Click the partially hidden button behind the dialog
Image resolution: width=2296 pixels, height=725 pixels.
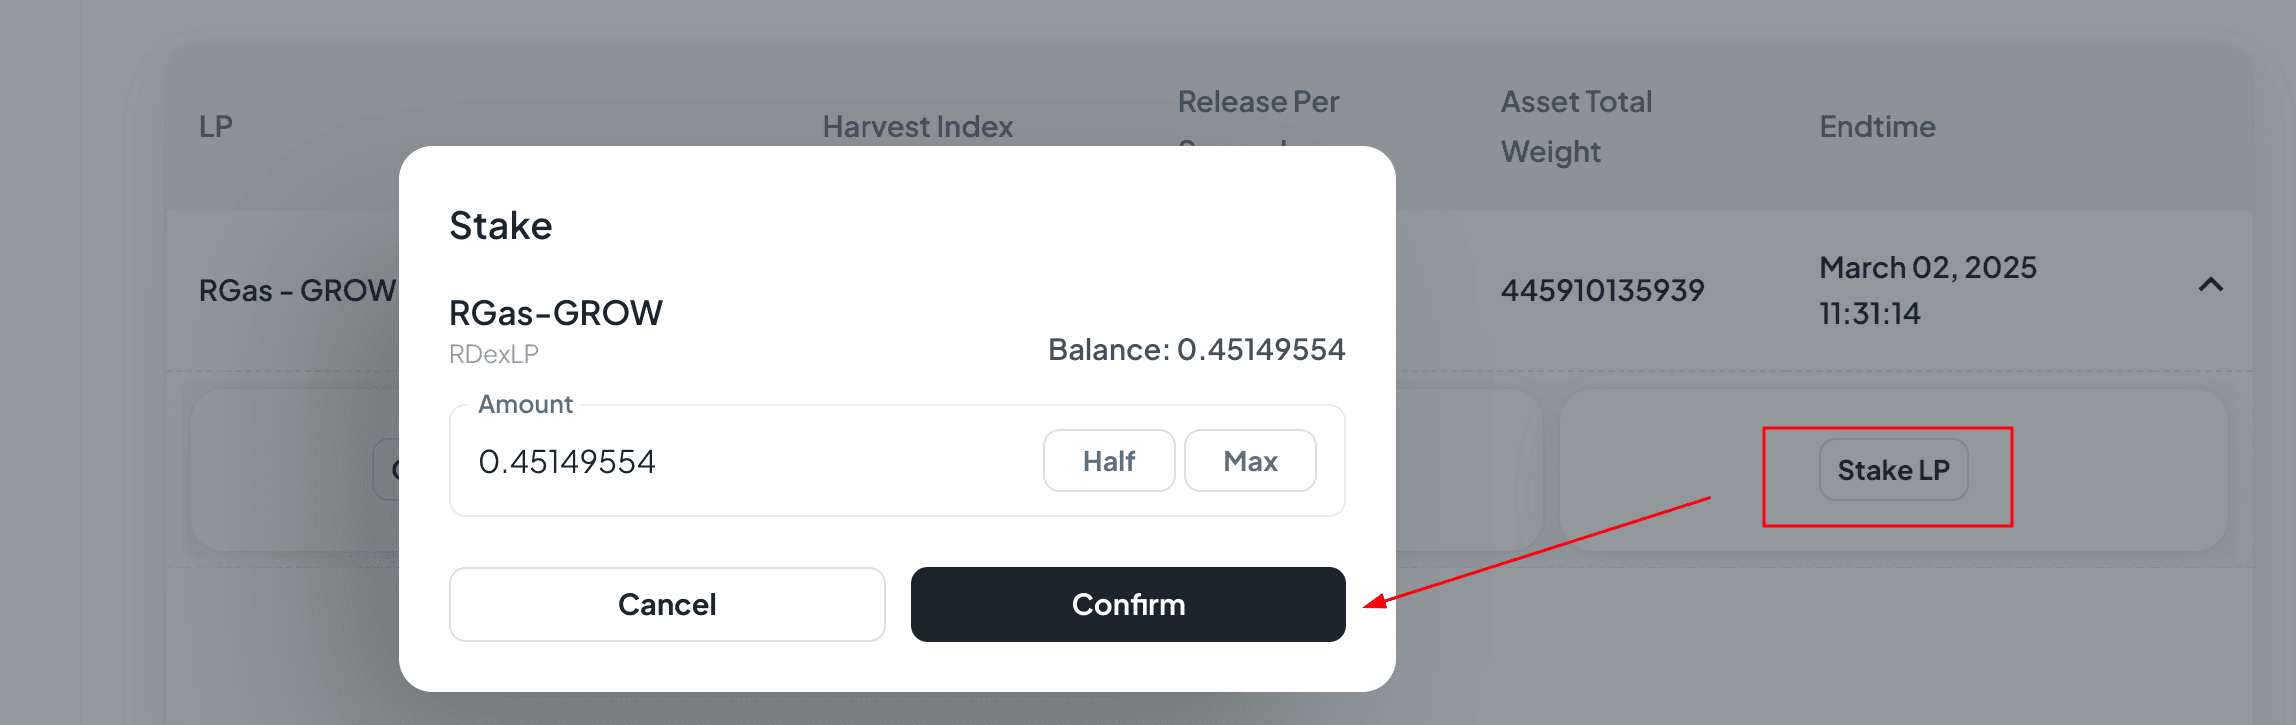pos(386,469)
